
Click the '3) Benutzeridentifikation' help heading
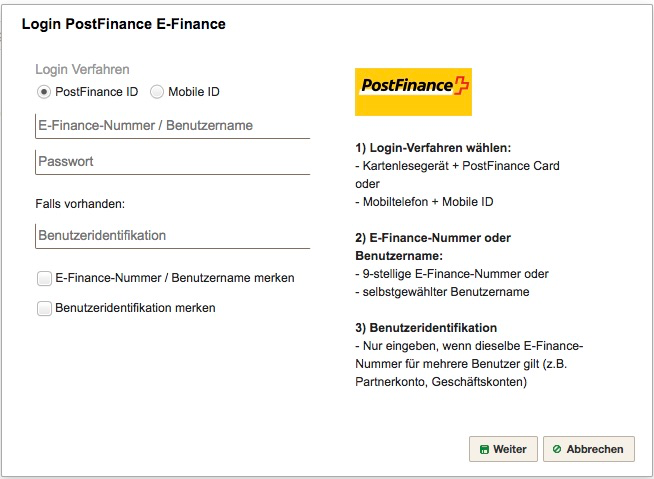coord(426,328)
